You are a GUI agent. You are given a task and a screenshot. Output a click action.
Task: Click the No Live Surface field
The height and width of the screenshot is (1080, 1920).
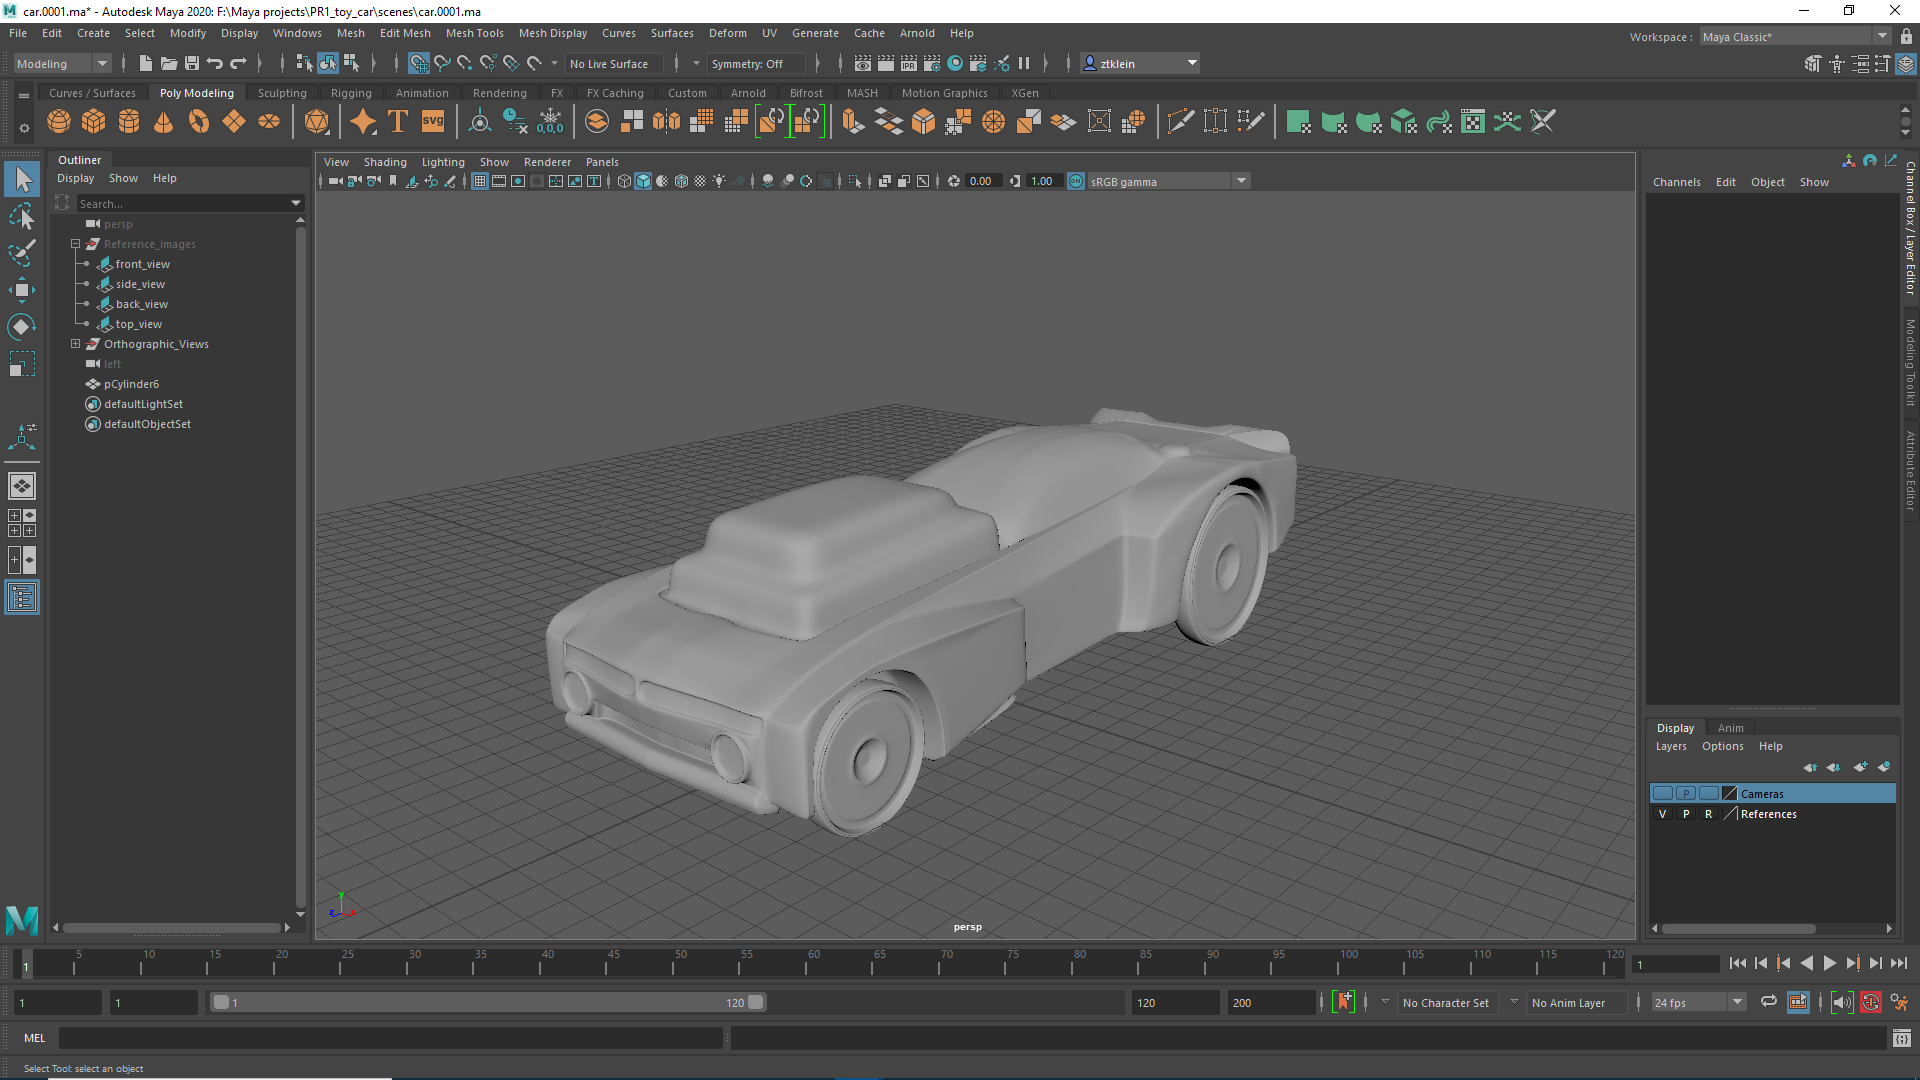pyautogui.click(x=609, y=63)
